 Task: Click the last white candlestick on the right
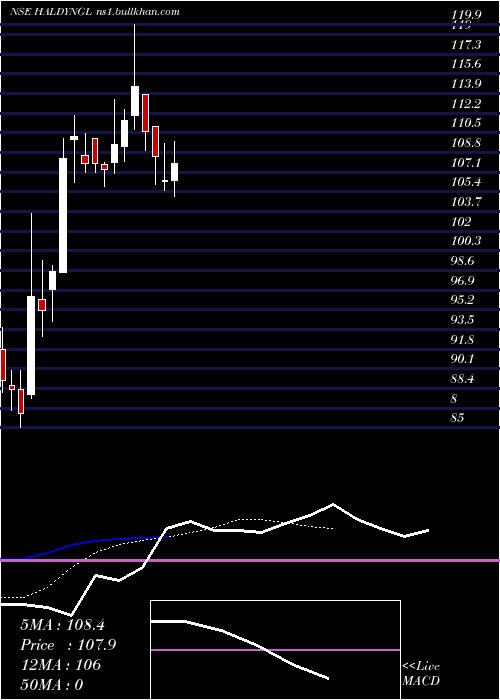[x=175, y=172]
